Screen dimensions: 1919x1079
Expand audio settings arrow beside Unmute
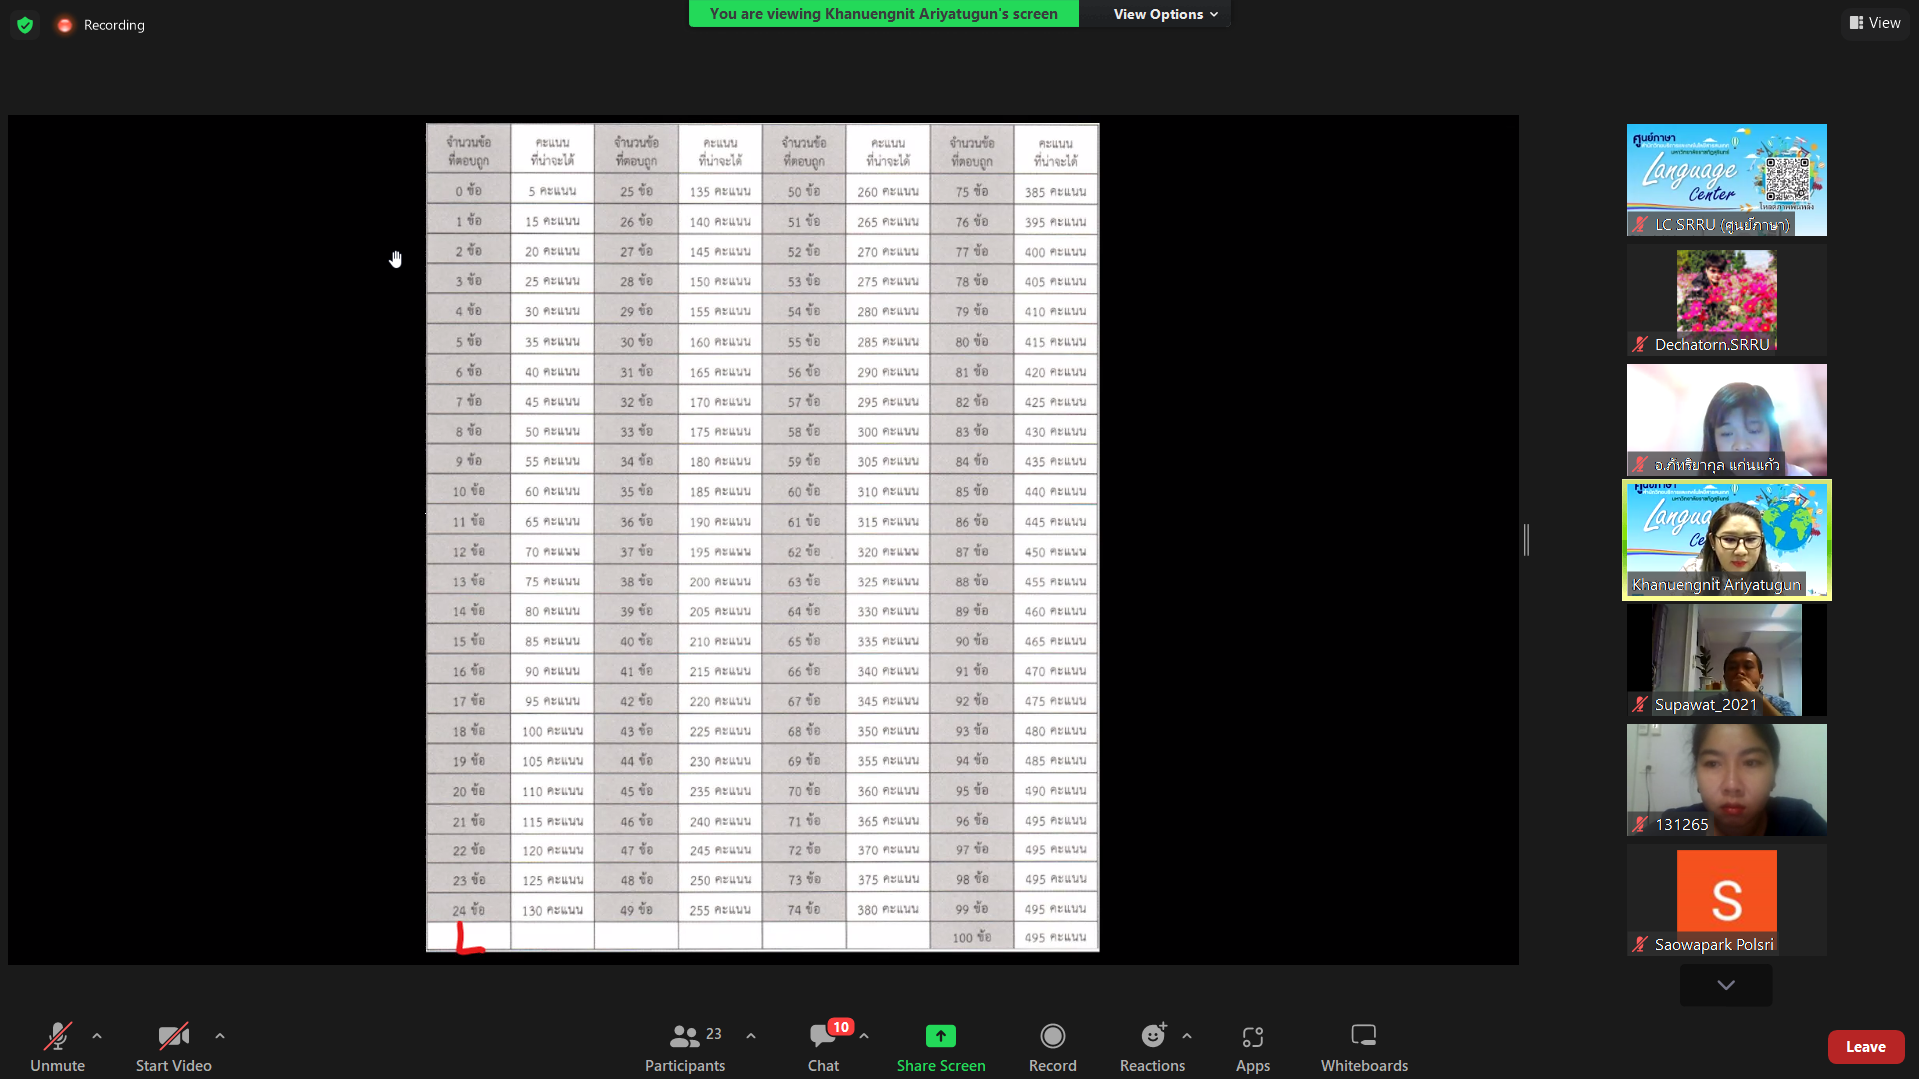[97, 1036]
